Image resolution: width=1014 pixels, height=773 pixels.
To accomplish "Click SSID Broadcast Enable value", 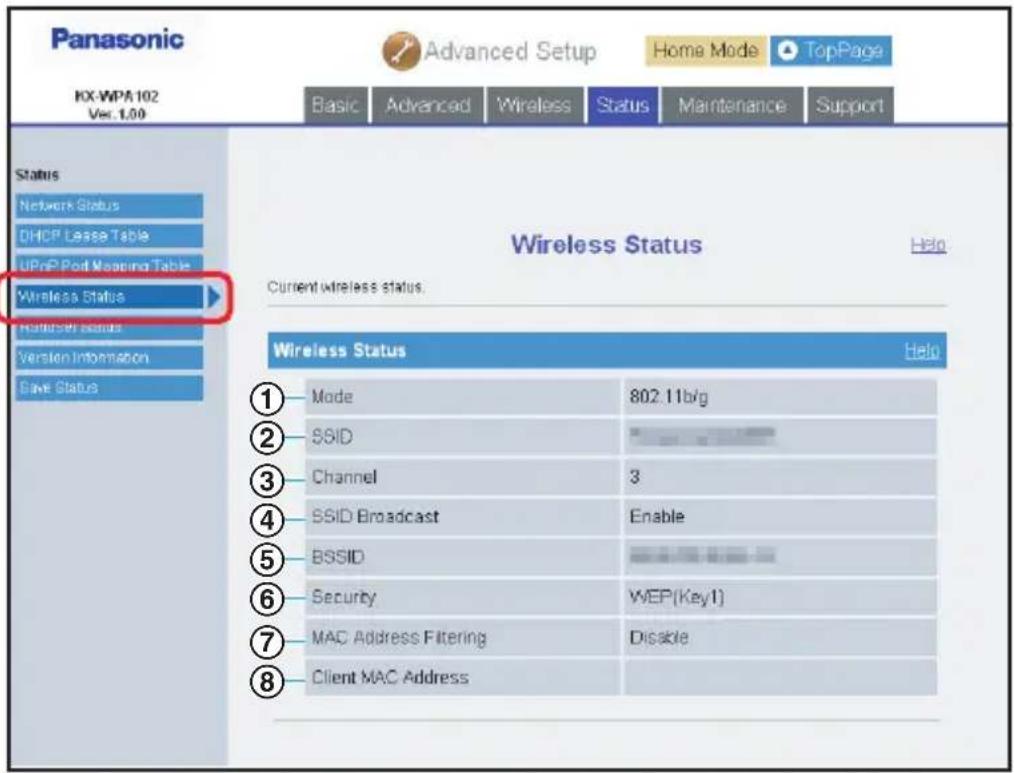I will pyautogui.click(x=656, y=516).
